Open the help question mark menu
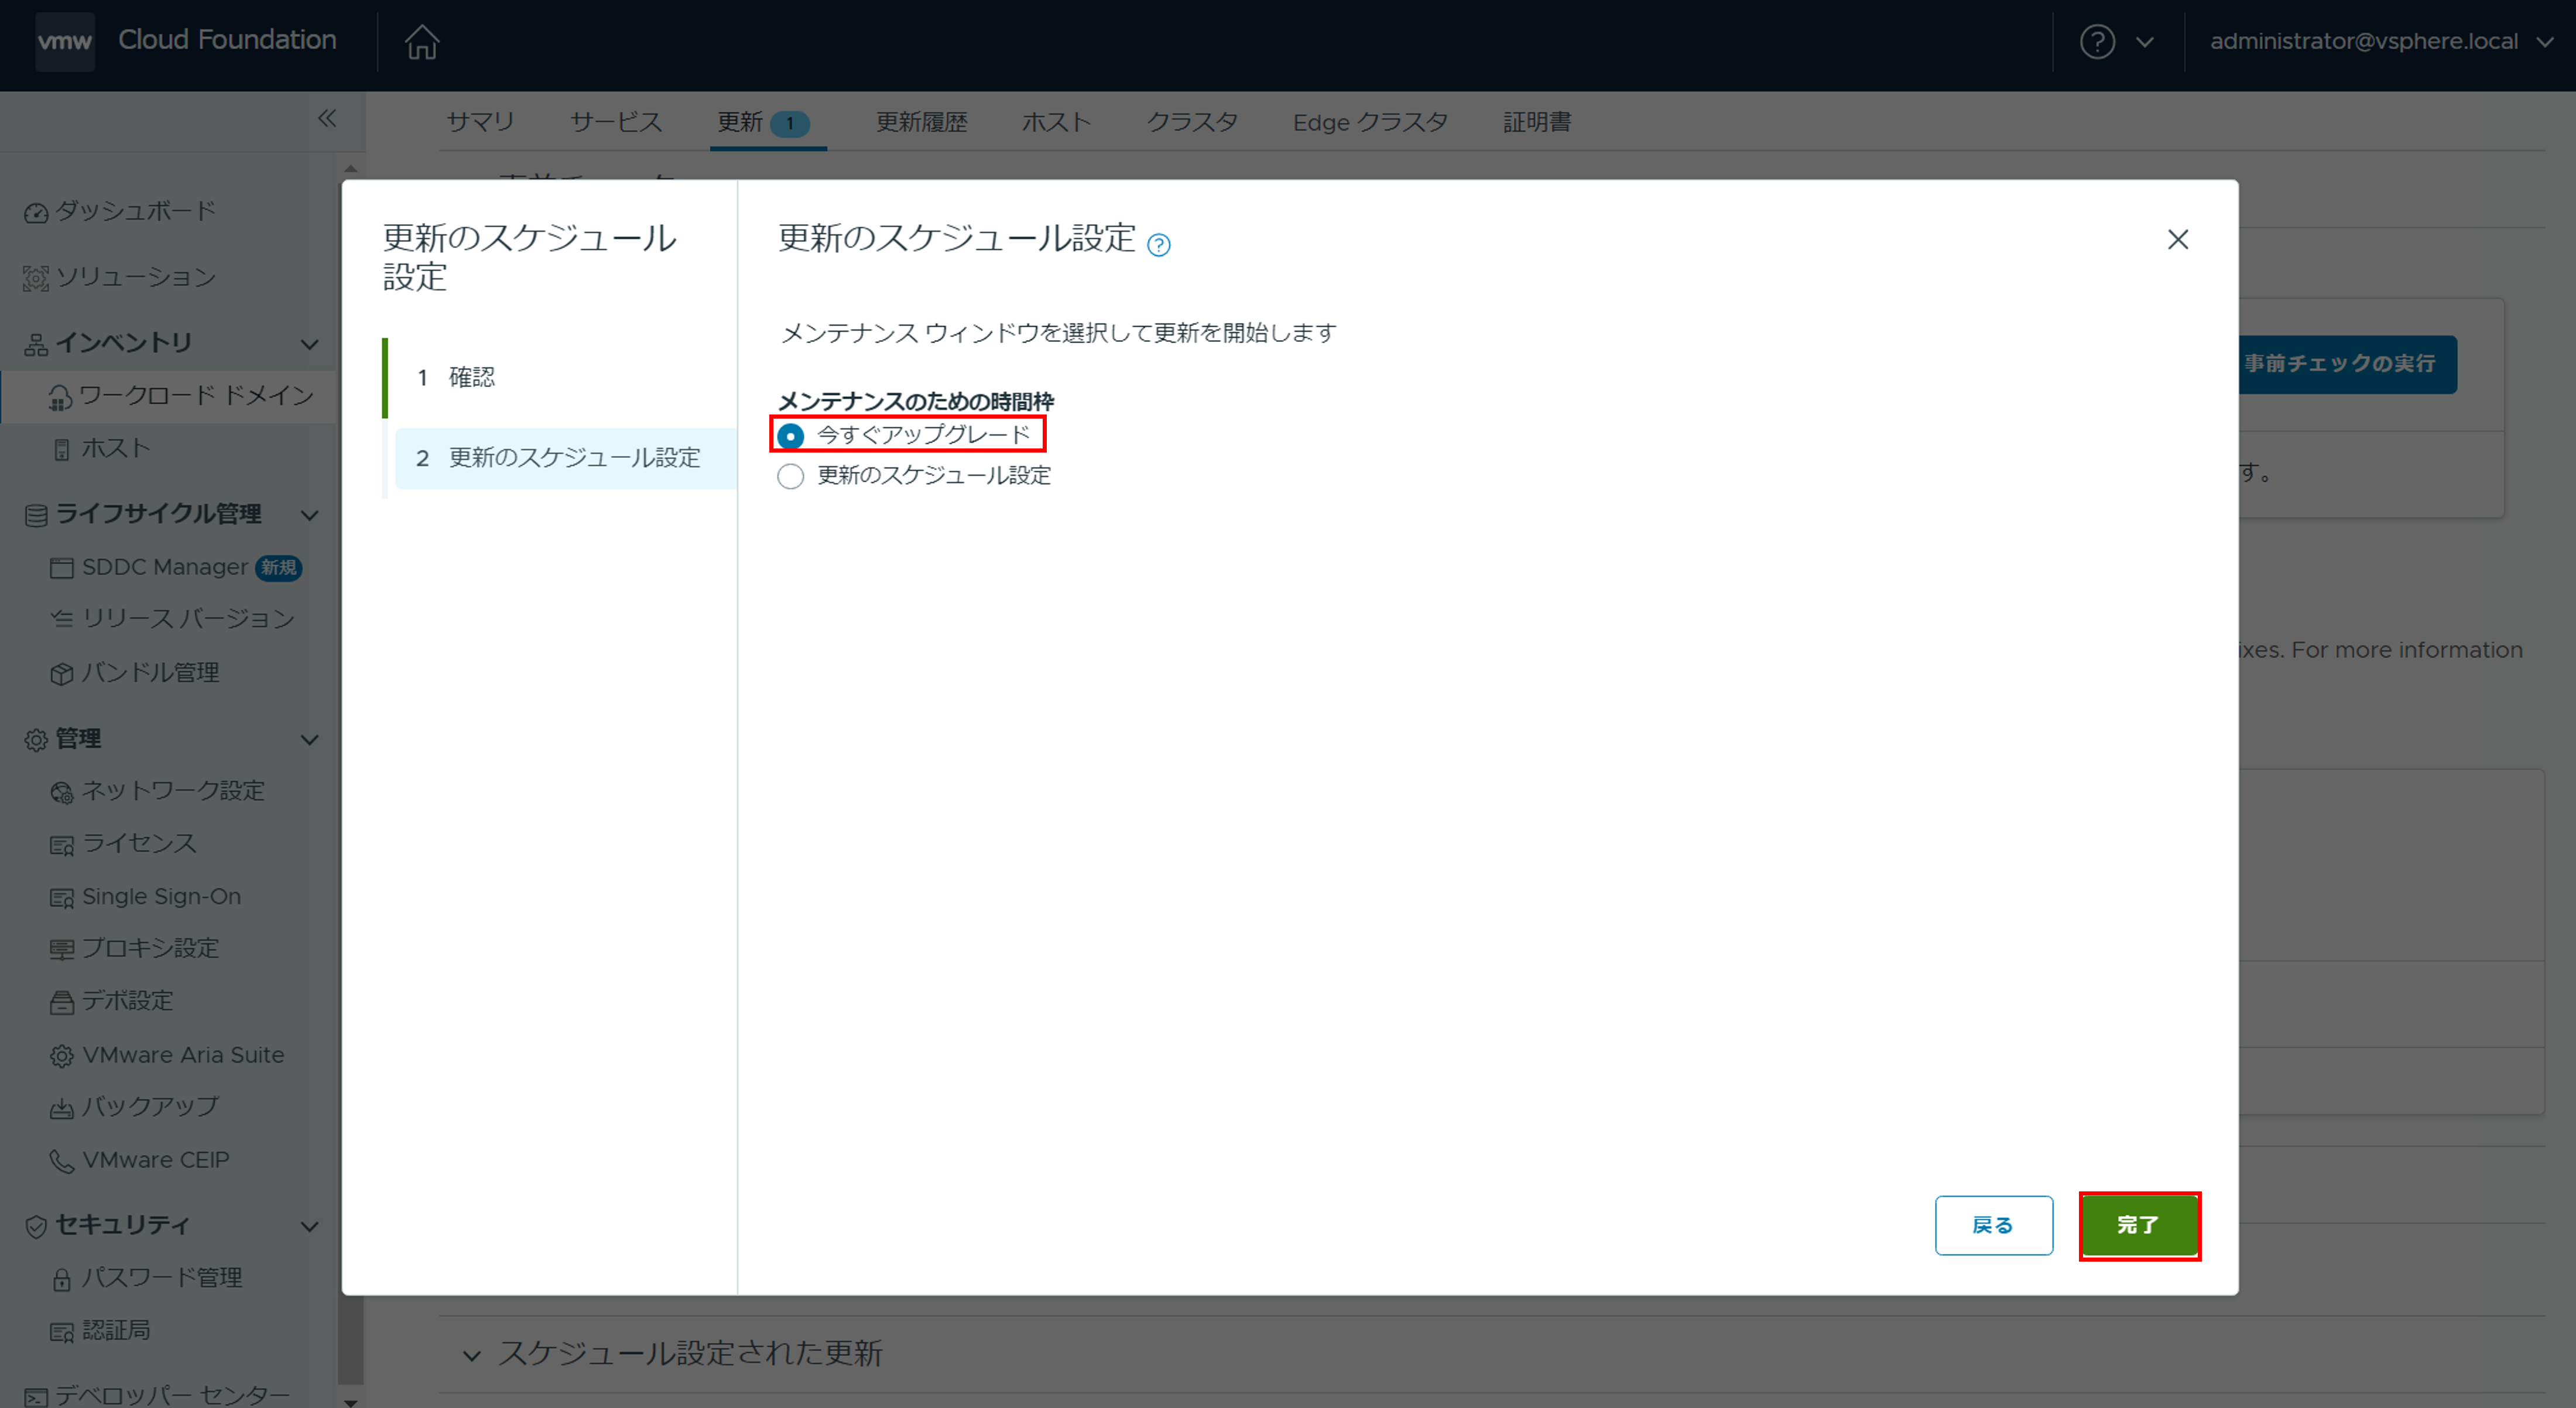 [x=2098, y=42]
